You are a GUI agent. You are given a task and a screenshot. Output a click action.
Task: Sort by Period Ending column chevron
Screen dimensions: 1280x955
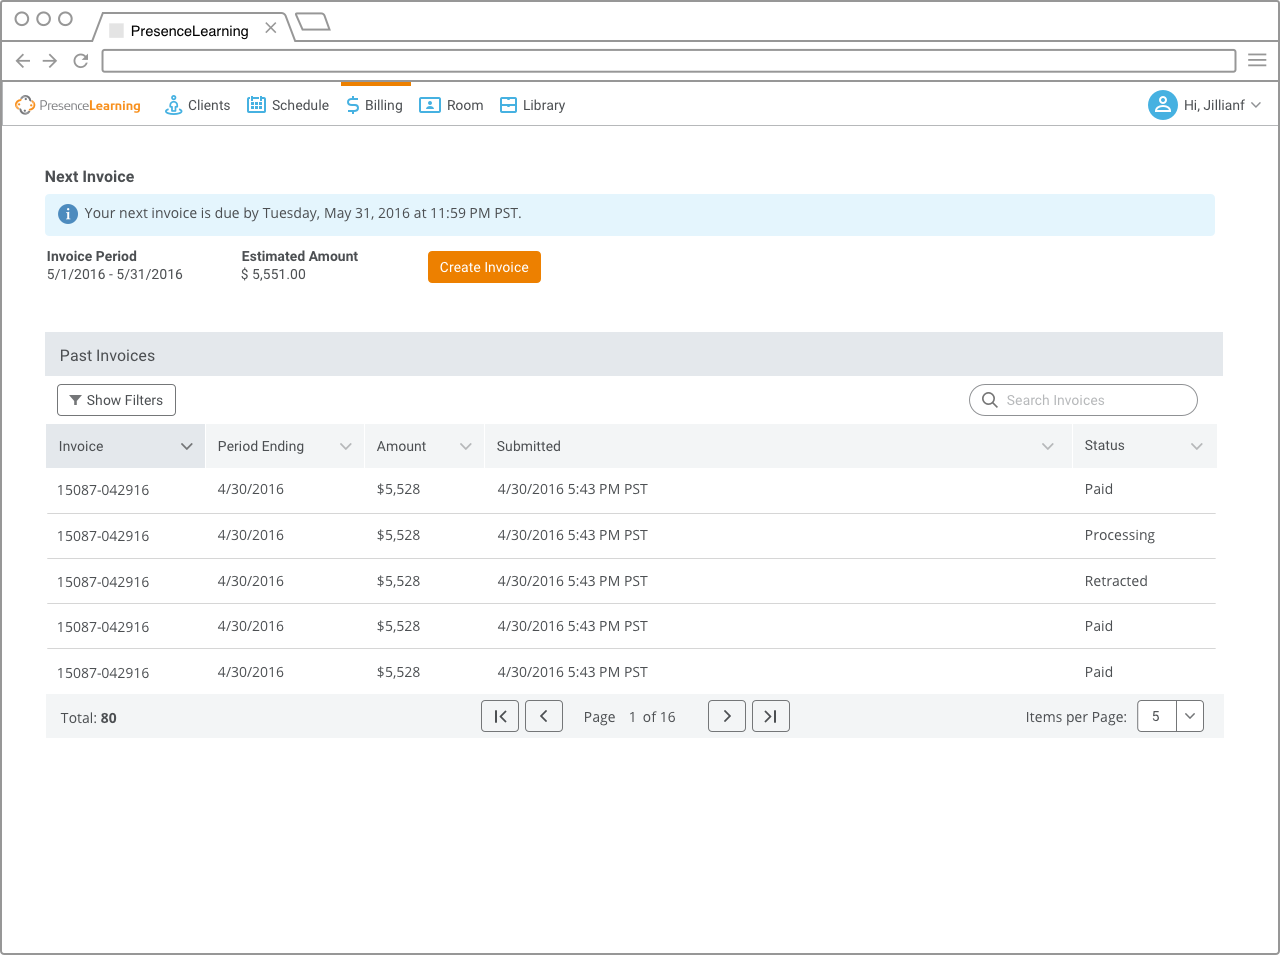[346, 447]
